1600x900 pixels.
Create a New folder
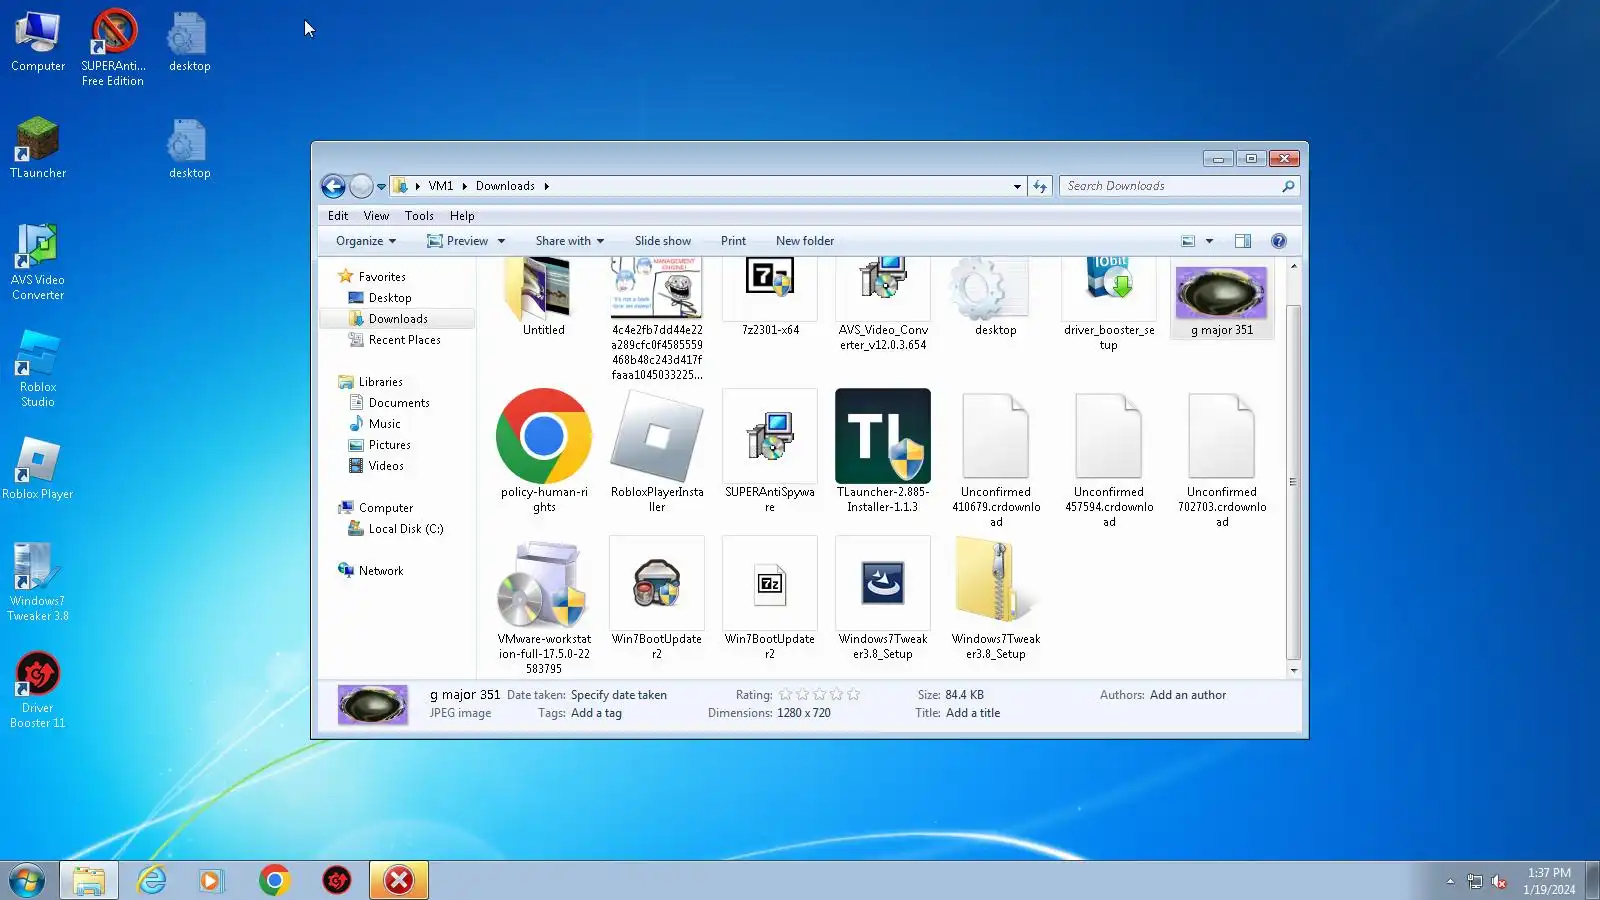(x=805, y=241)
